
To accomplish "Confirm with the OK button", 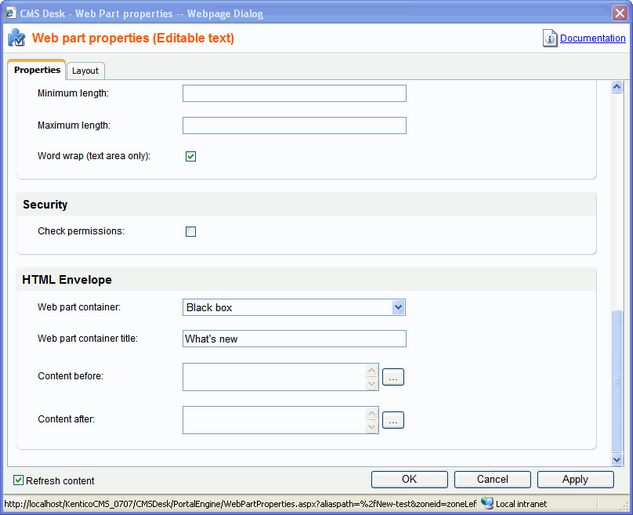I will click(409, 479).
